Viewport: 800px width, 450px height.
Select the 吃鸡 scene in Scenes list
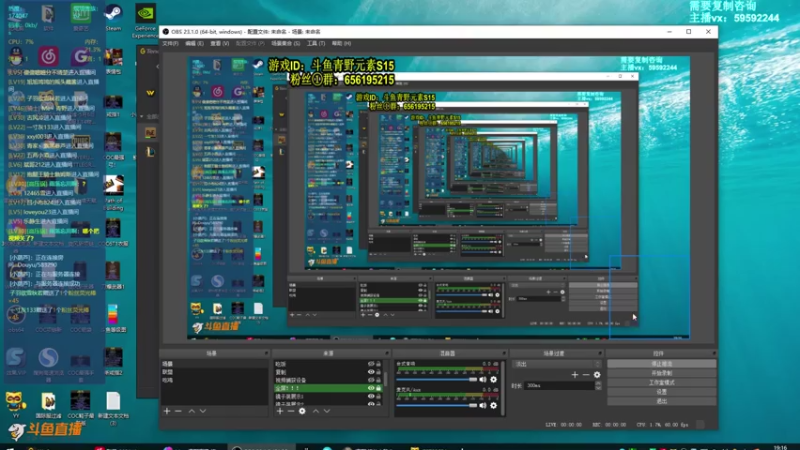214,380
